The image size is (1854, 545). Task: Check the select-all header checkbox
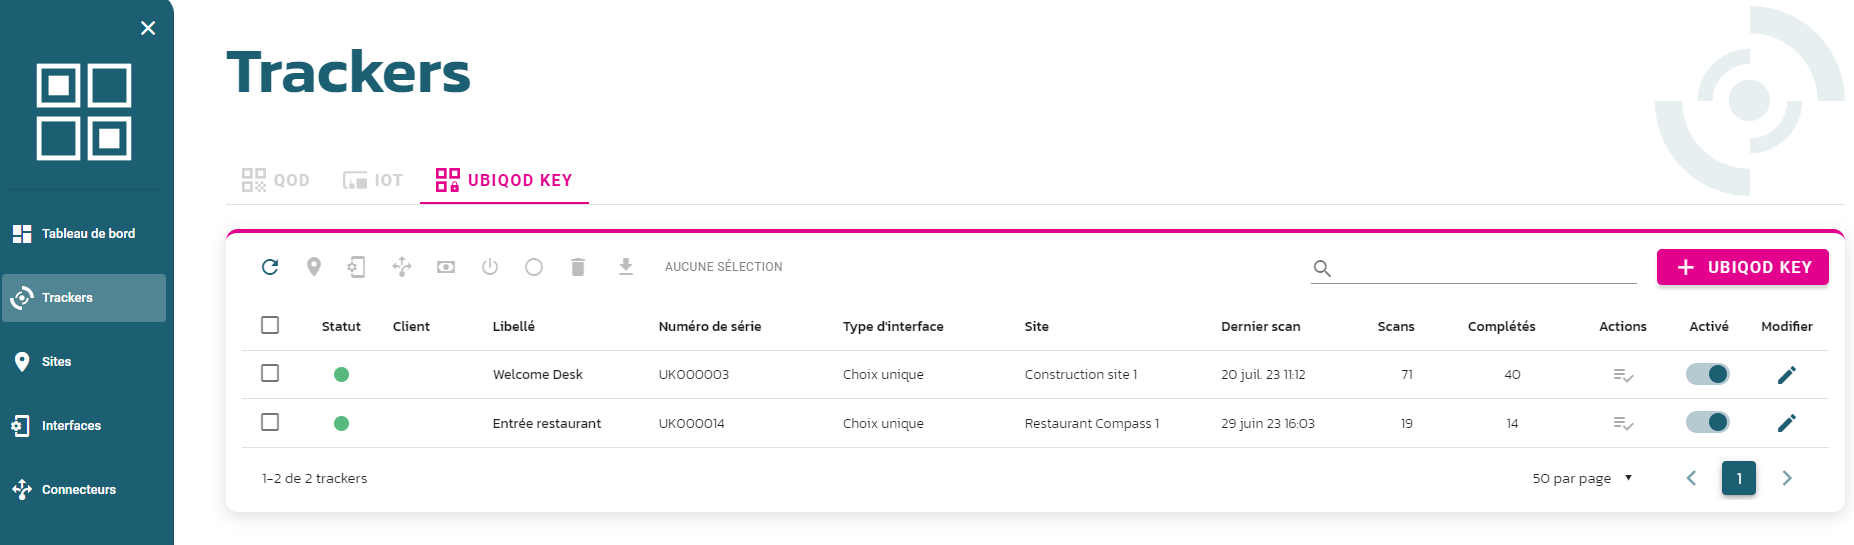coord(270,325)
